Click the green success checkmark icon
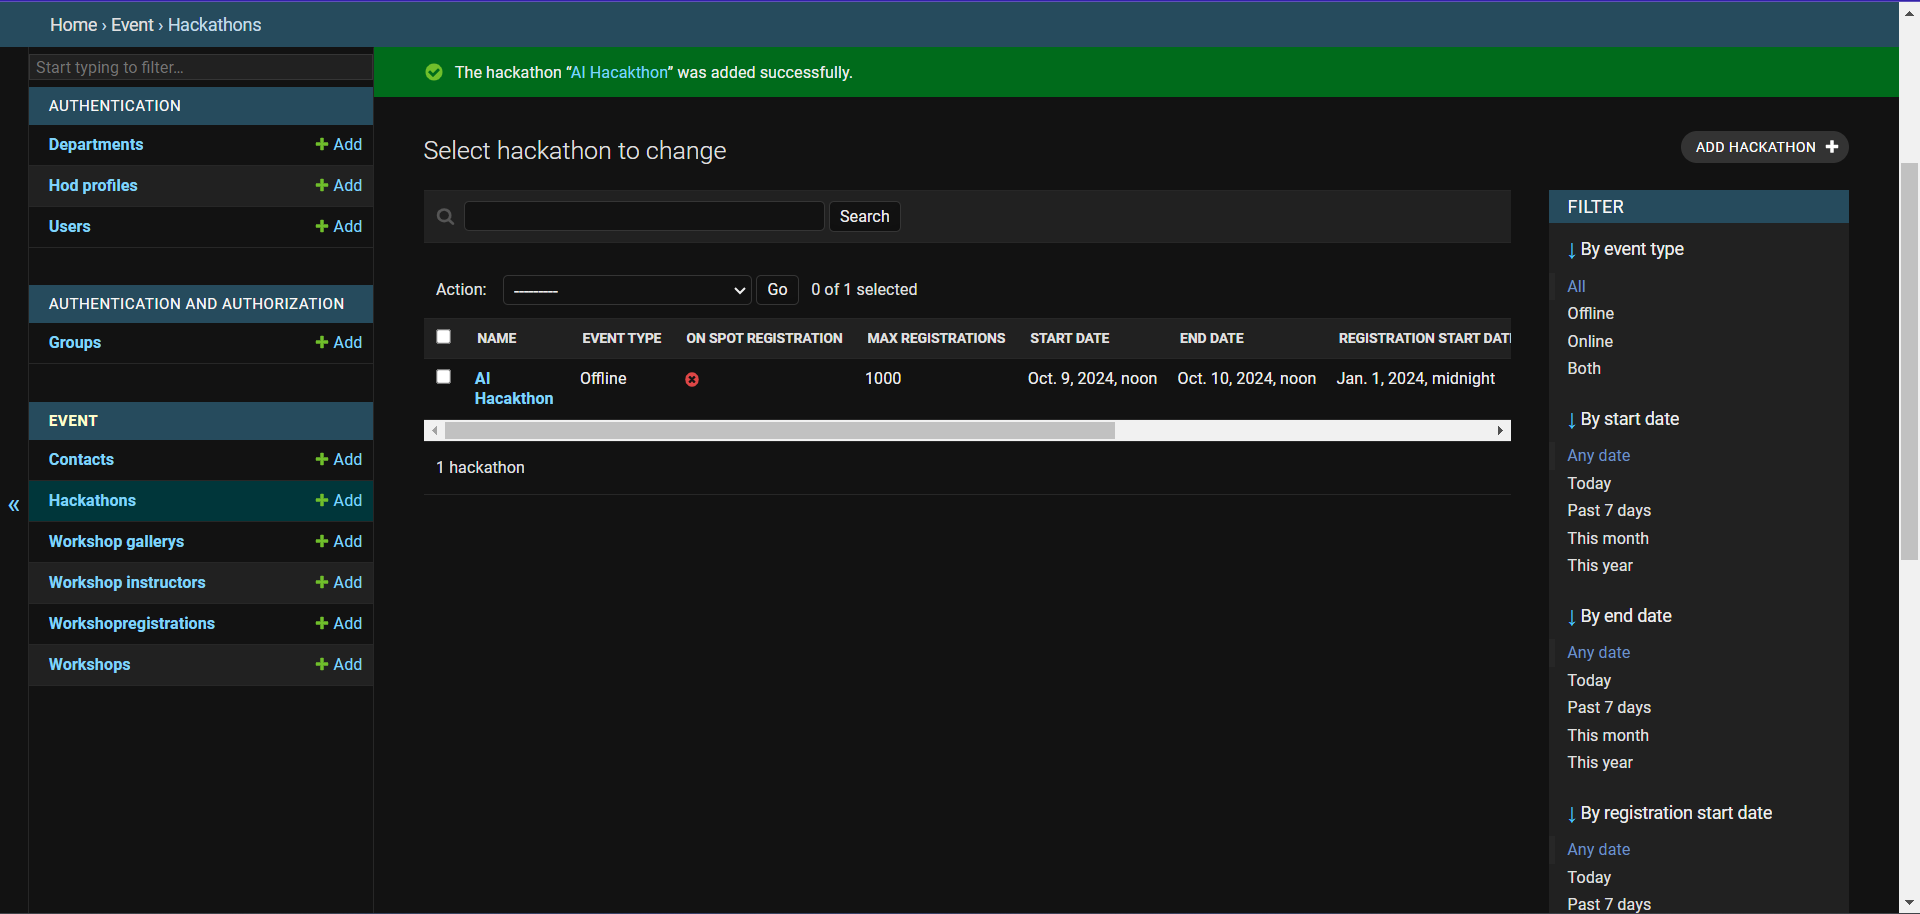 tap(434, 72)
